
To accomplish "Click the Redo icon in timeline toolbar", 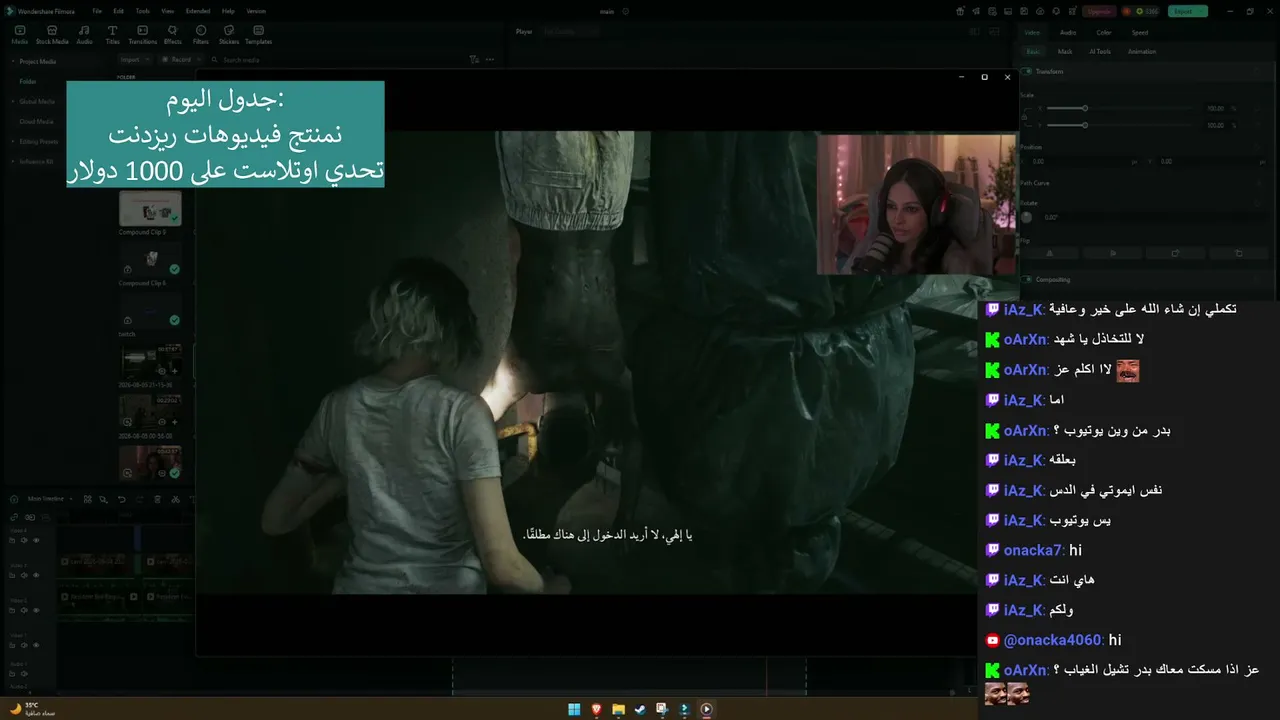I will pyautogui.click(x=138, y=499).
